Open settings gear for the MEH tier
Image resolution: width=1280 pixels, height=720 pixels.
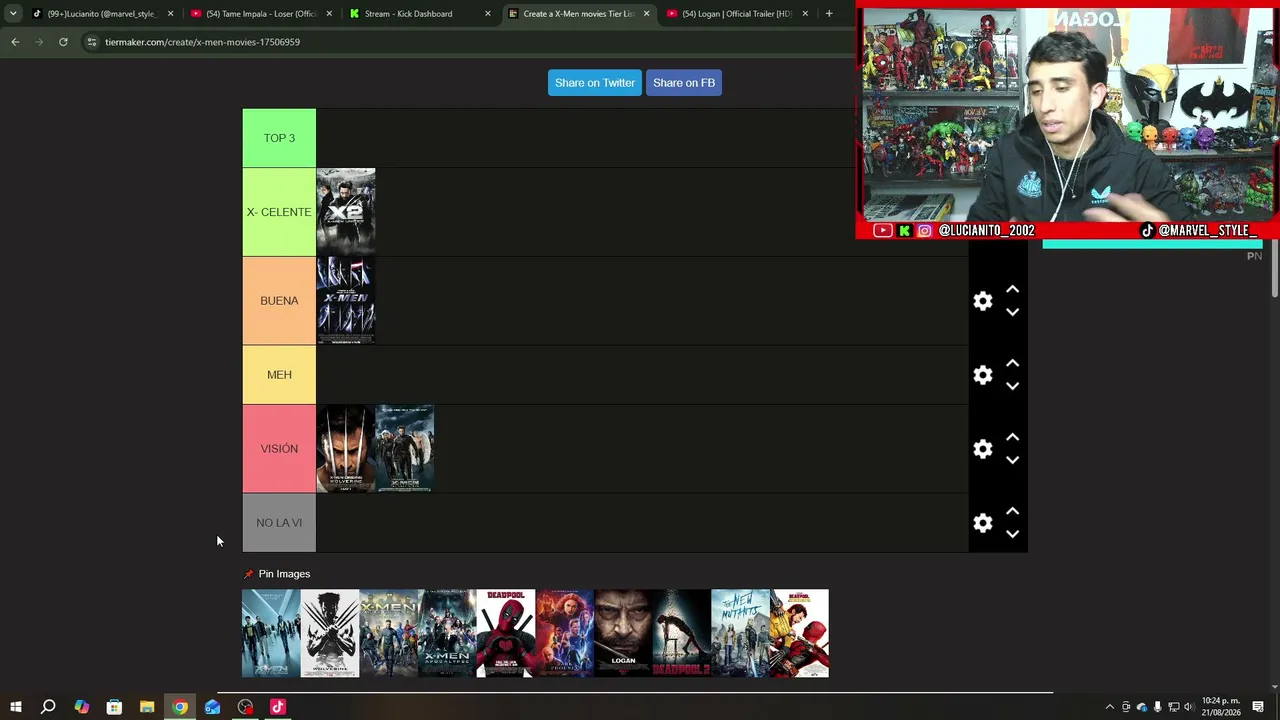coord(983,375)
